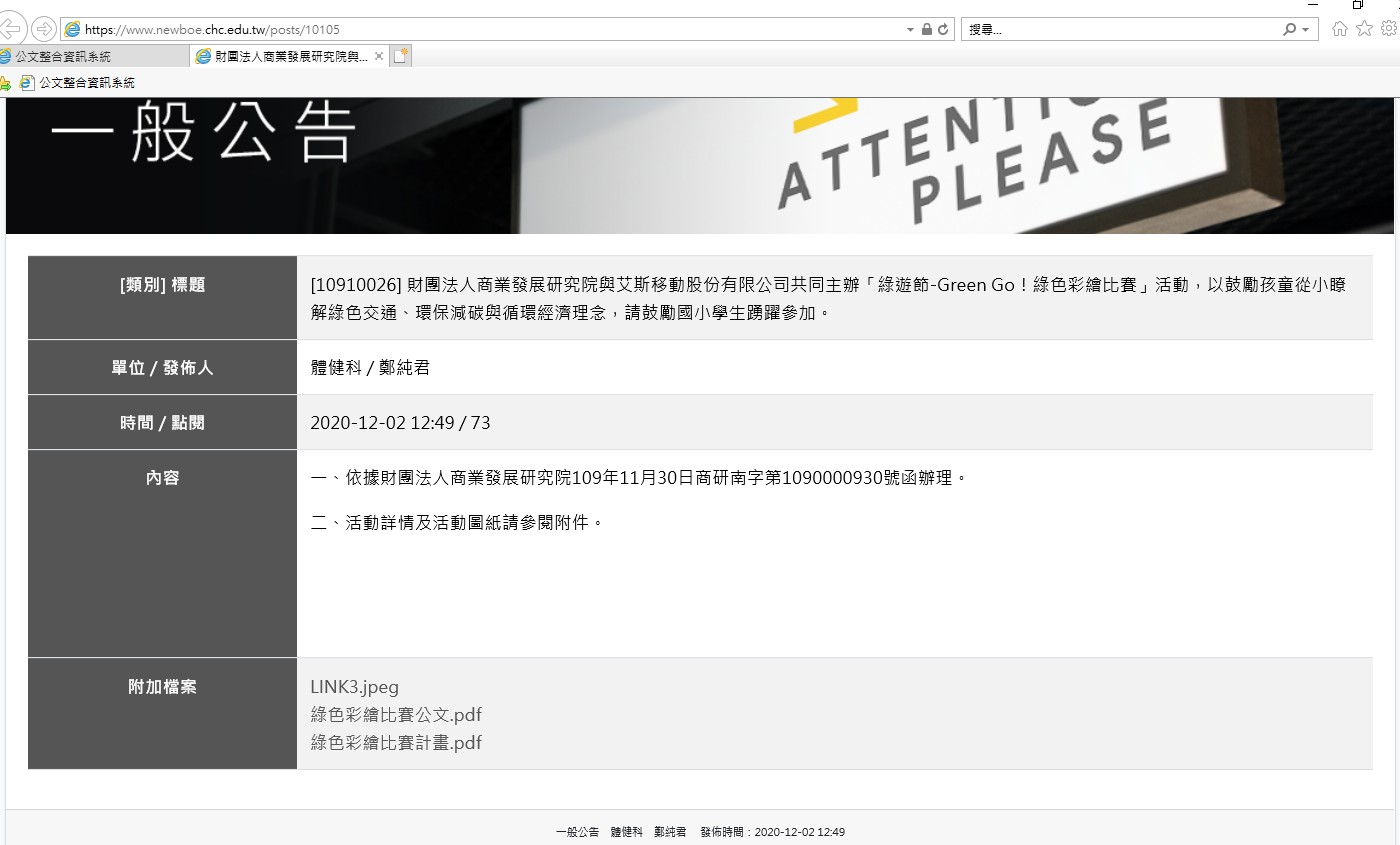This screenshot has height=845, width=1400.
Task: Open the browser Tools gear icon
Action: [x=1388, y=29]
